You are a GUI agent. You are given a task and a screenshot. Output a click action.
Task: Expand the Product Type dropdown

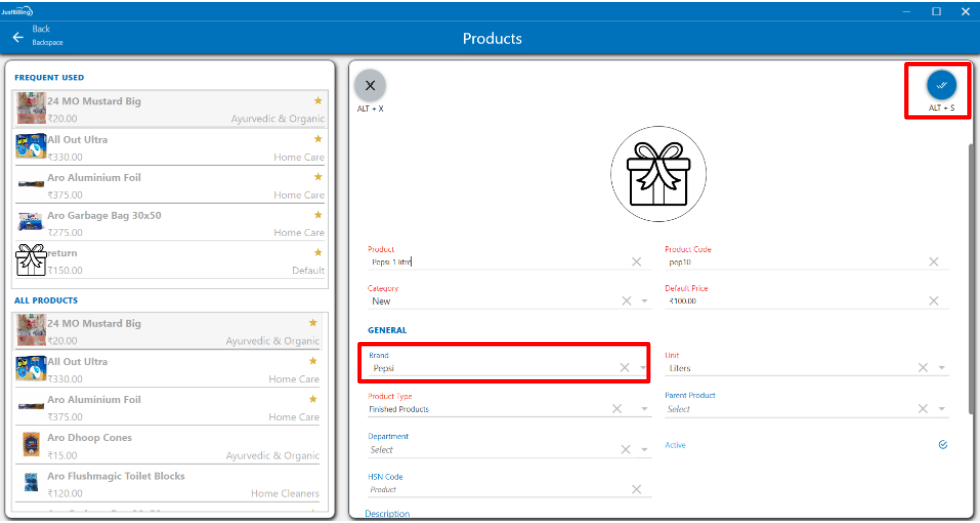[645, 409]
